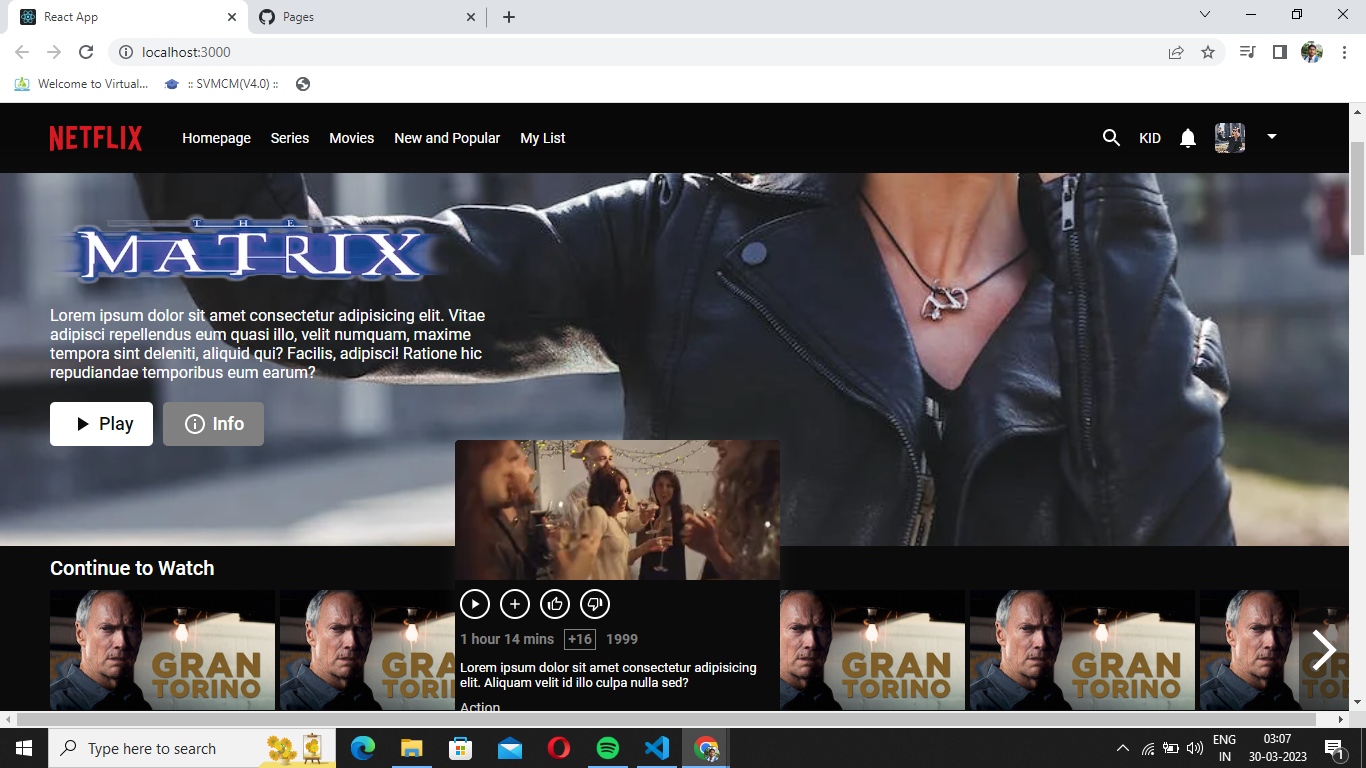Click The Matrix title logo

click(250, 250)
